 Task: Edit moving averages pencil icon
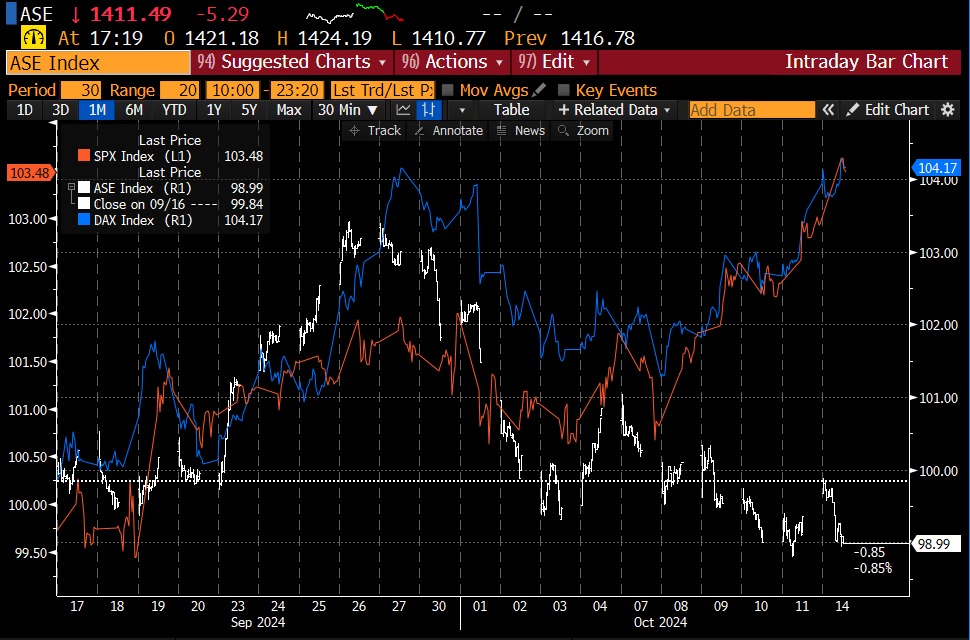539,90
